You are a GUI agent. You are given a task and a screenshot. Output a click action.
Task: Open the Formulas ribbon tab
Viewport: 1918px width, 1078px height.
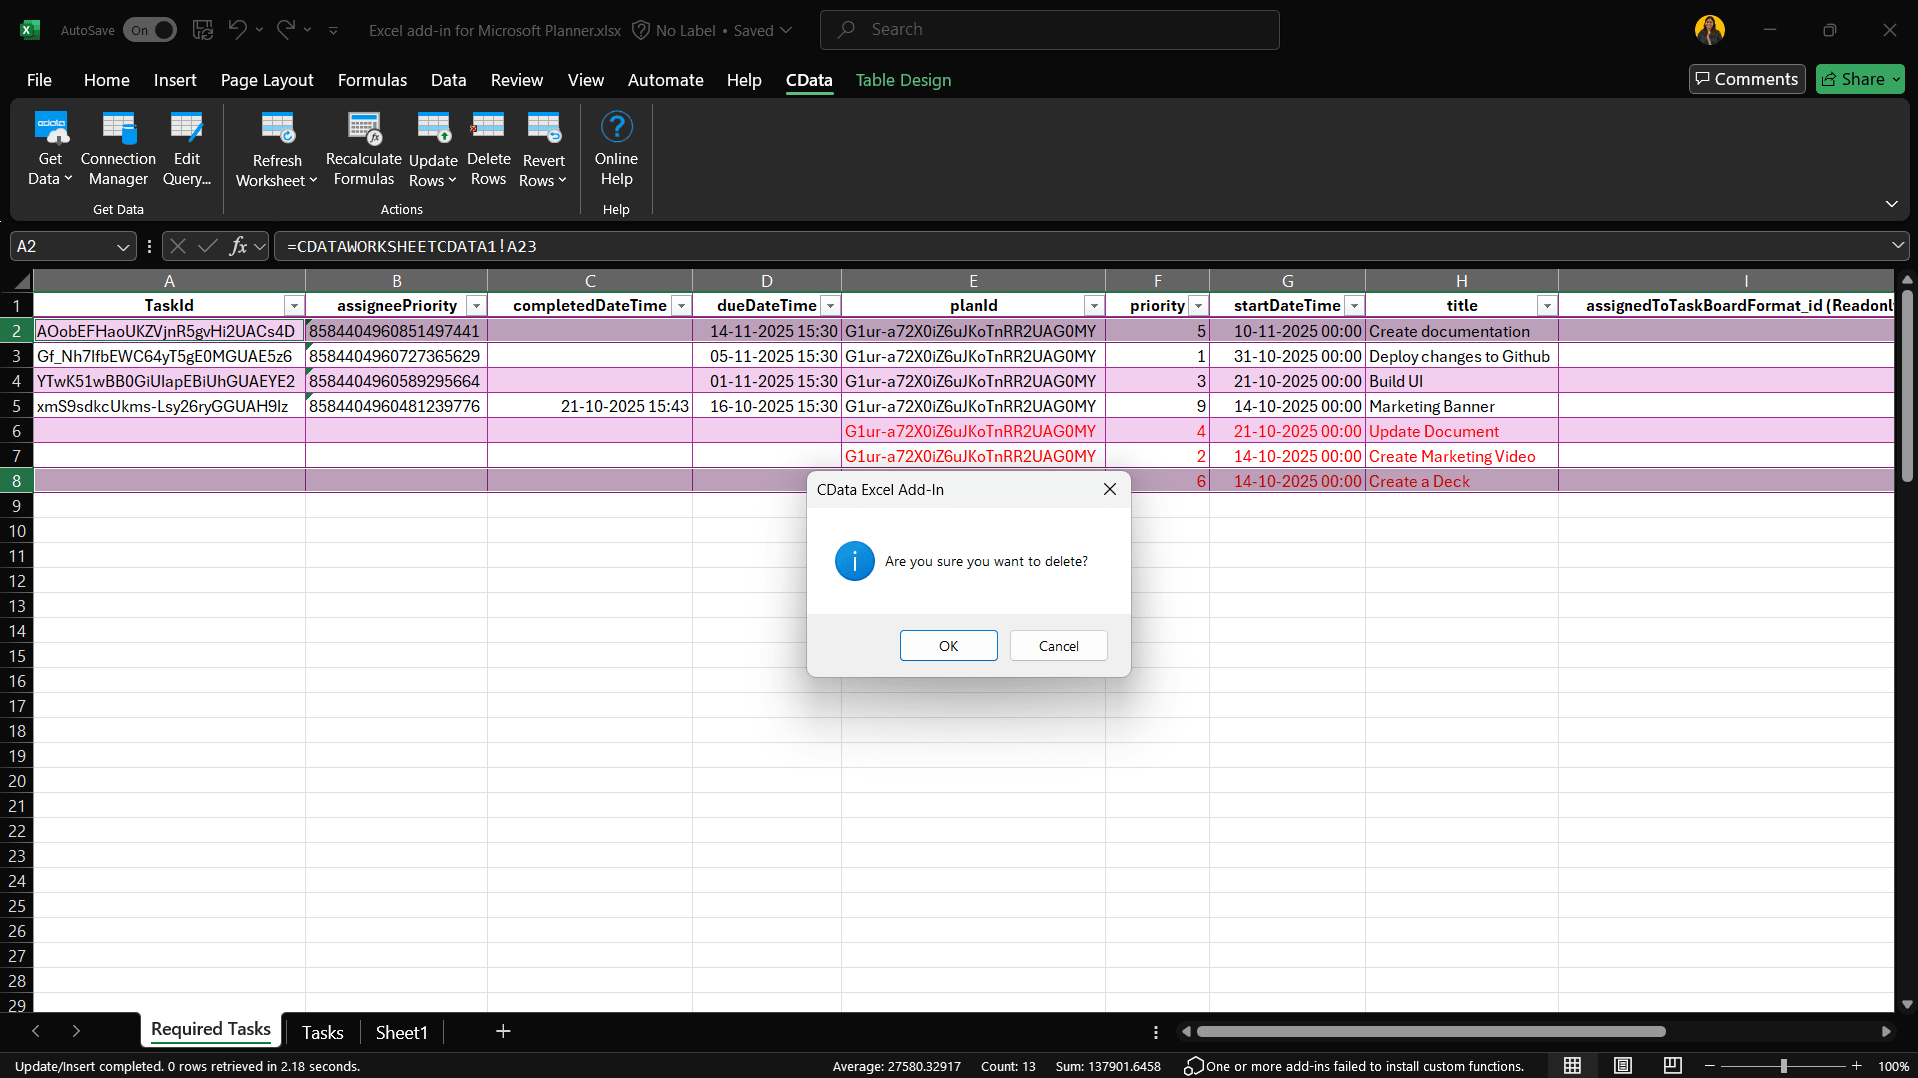[372, 80]
